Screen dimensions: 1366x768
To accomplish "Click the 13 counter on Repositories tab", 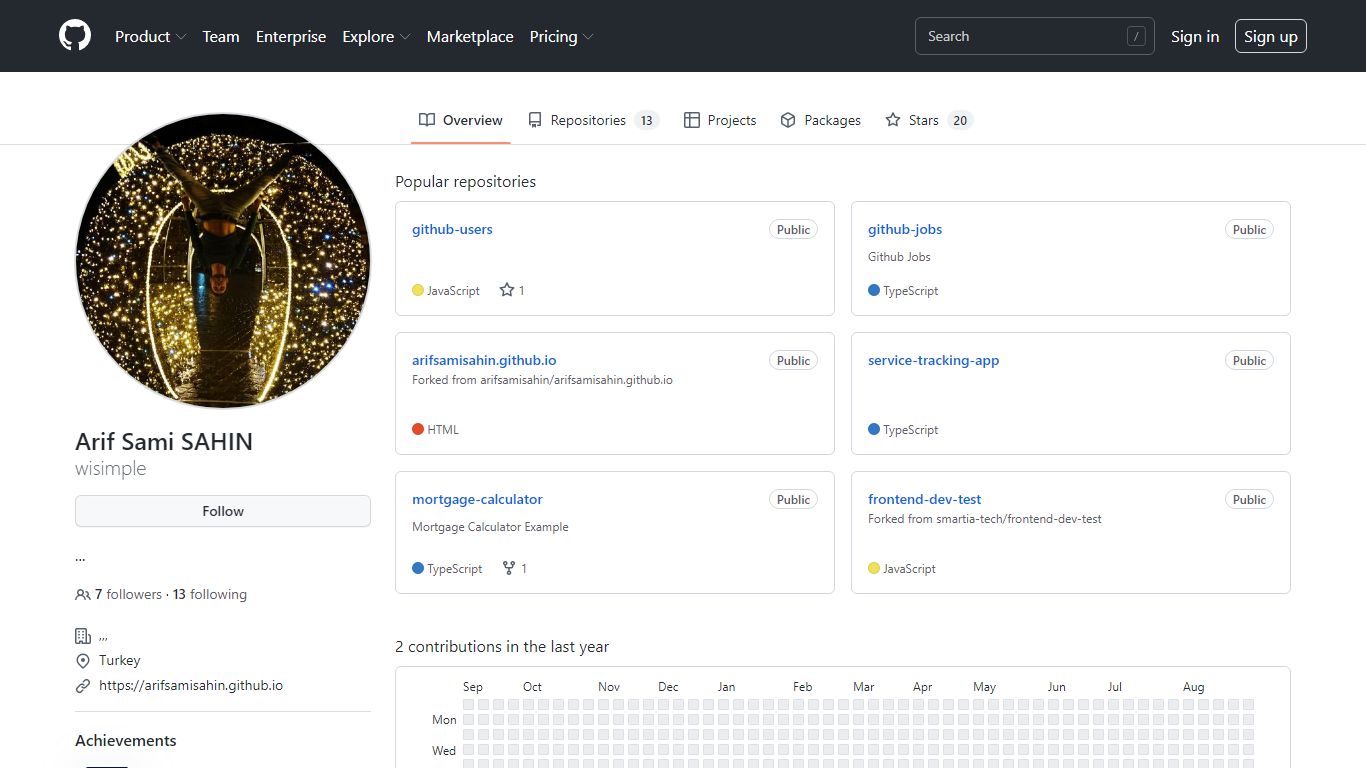I will tap(647, 120).
